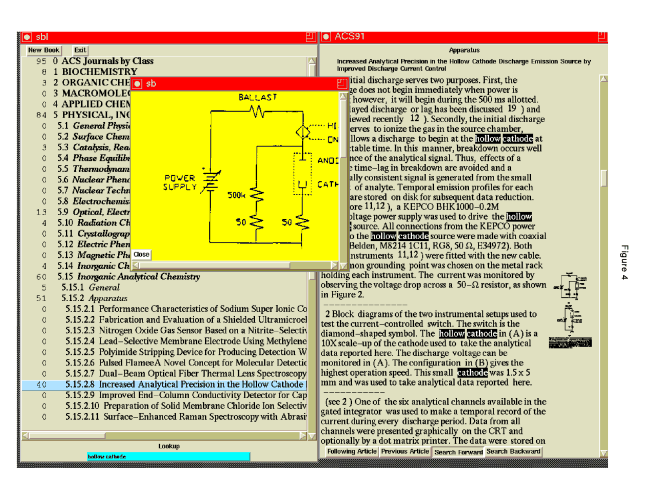This screenshot has width=648, height=500.
Task: Click the ACS91 window title icon
Action: tap(325, 37)
